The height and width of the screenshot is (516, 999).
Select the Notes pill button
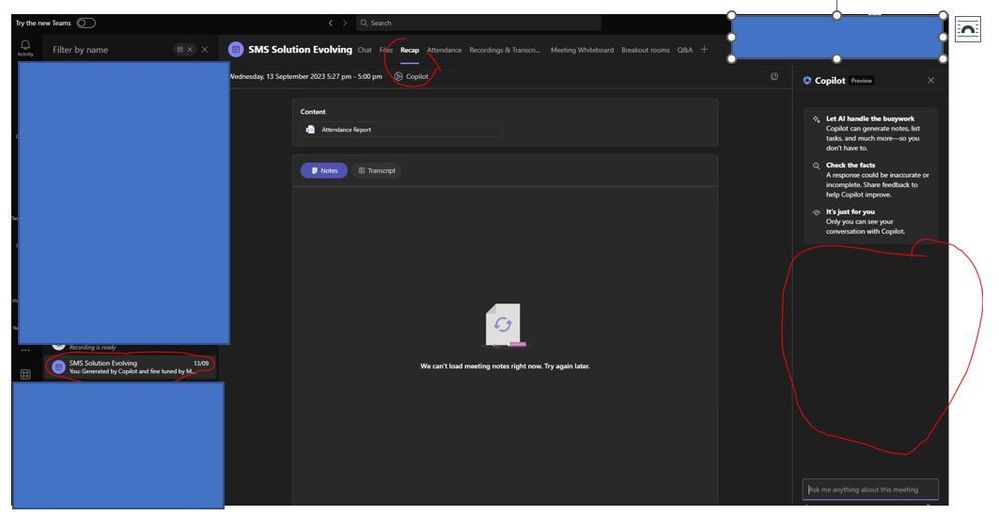pyautogui.click(x=324, y=170)
